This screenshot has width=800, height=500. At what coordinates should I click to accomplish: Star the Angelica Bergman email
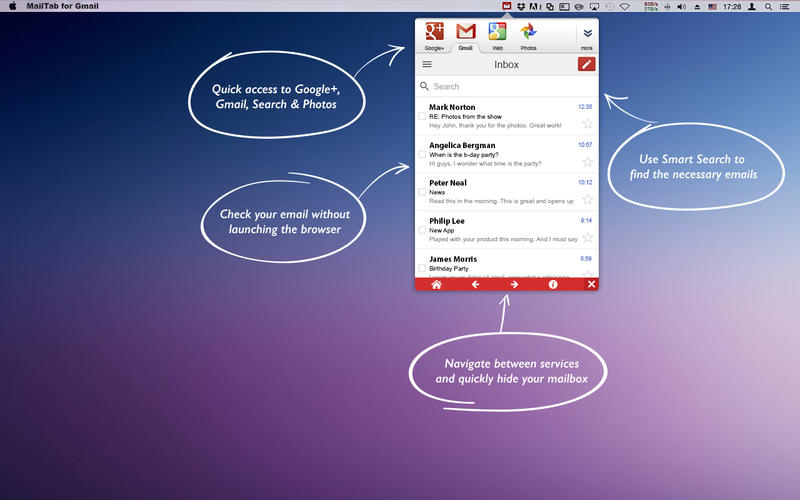click(588, 162)
